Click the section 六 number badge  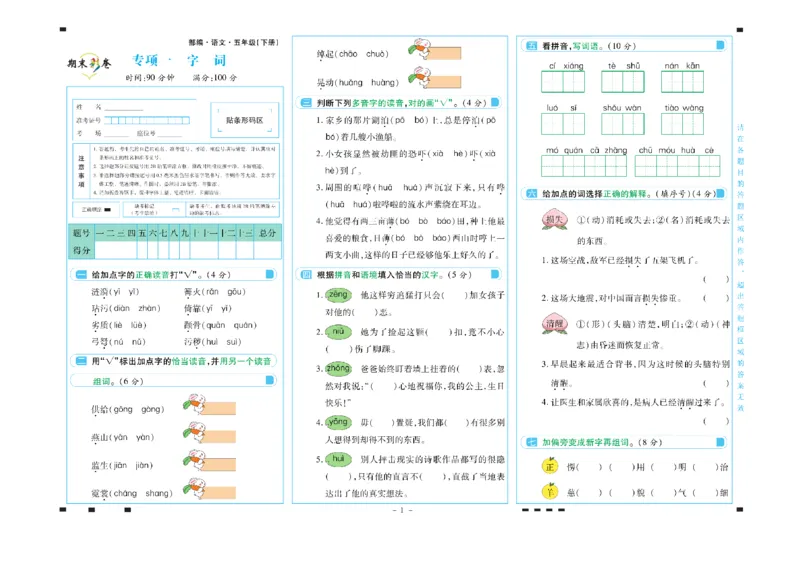click(x=531, y=193)
